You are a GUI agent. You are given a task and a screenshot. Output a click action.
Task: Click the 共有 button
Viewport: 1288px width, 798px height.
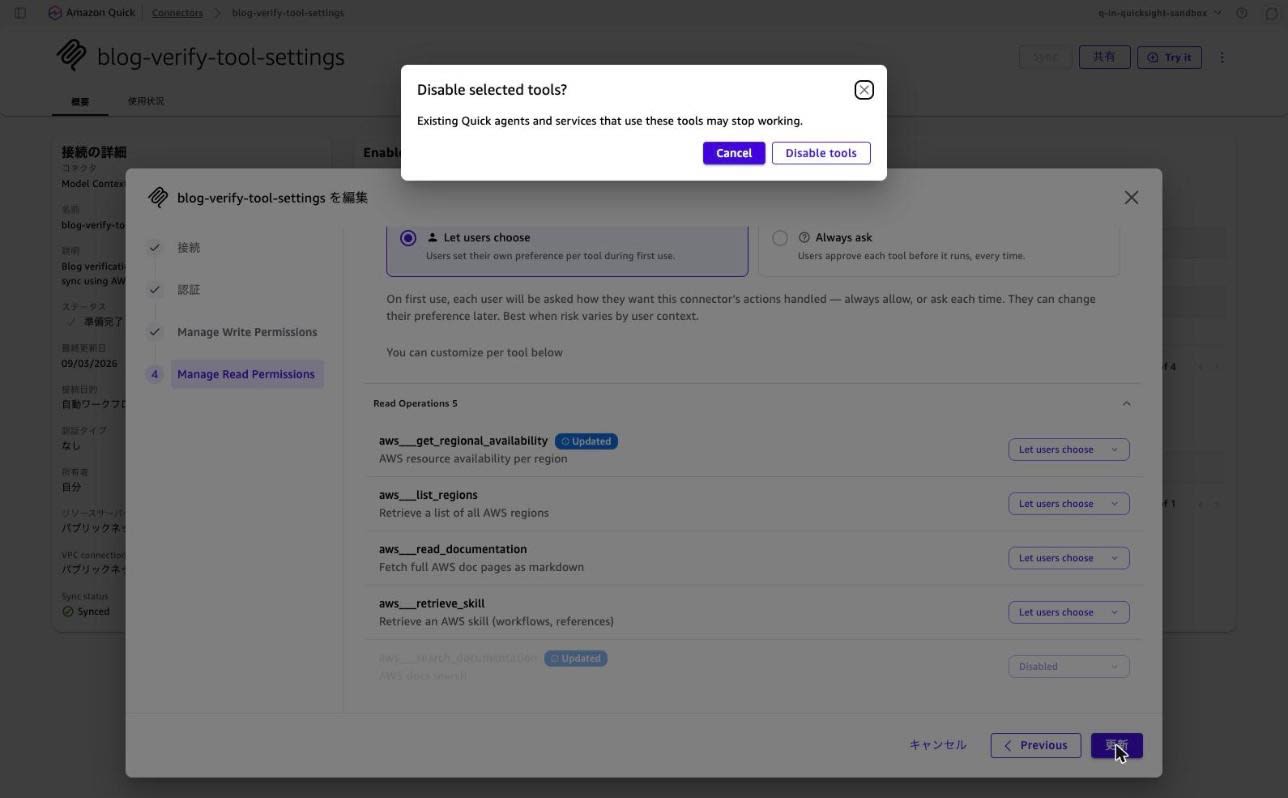pyautogui.click(x=1104, y=57)
